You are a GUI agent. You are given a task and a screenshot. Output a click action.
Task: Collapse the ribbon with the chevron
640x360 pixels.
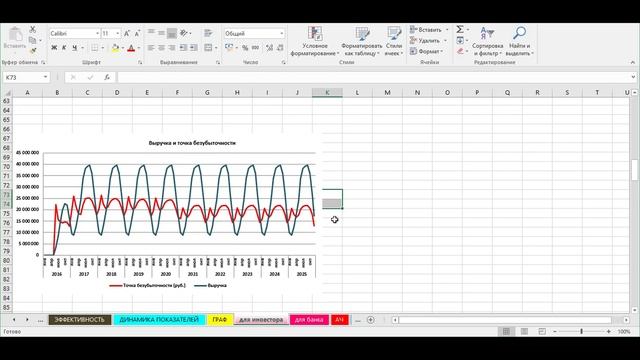tap(633, 62)
